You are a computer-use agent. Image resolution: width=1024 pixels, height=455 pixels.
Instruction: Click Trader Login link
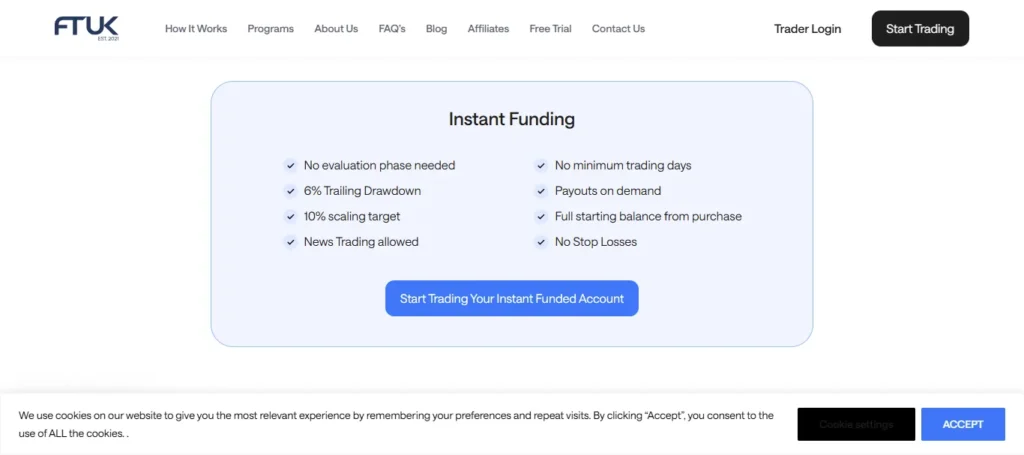807,29
